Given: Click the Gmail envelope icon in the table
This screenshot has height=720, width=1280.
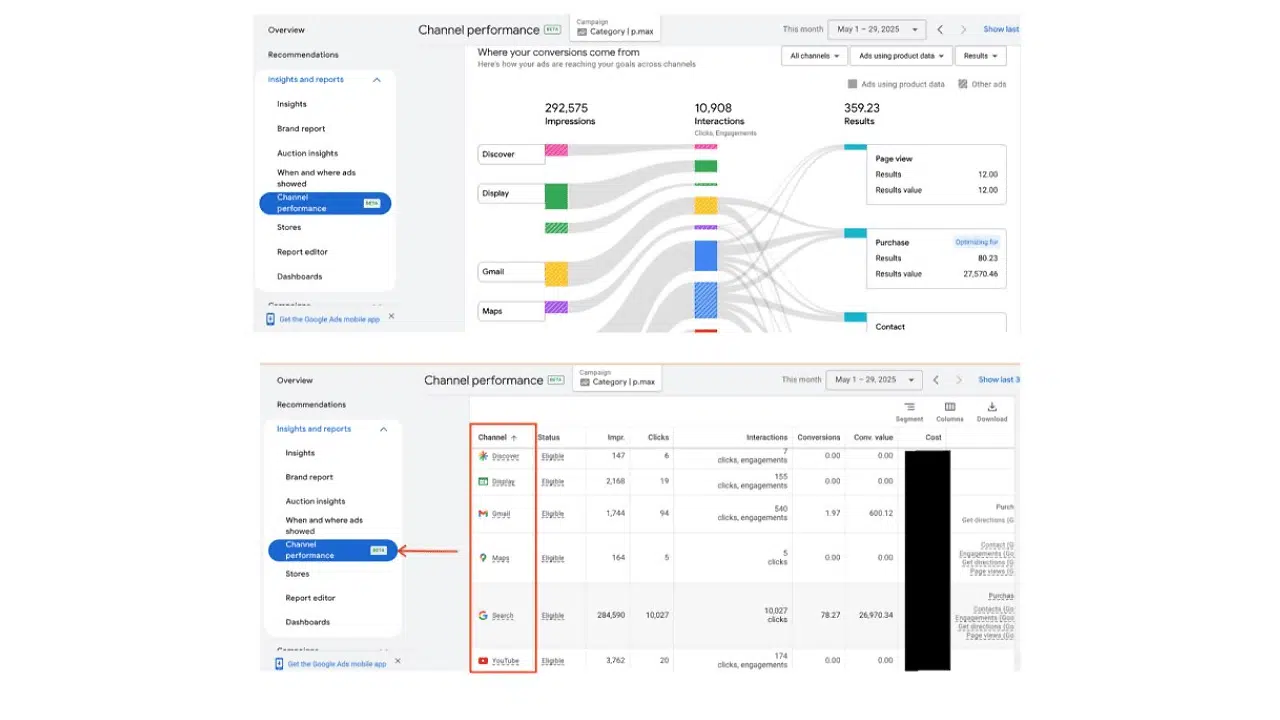Looking at the screenshot, I should 483,514.
